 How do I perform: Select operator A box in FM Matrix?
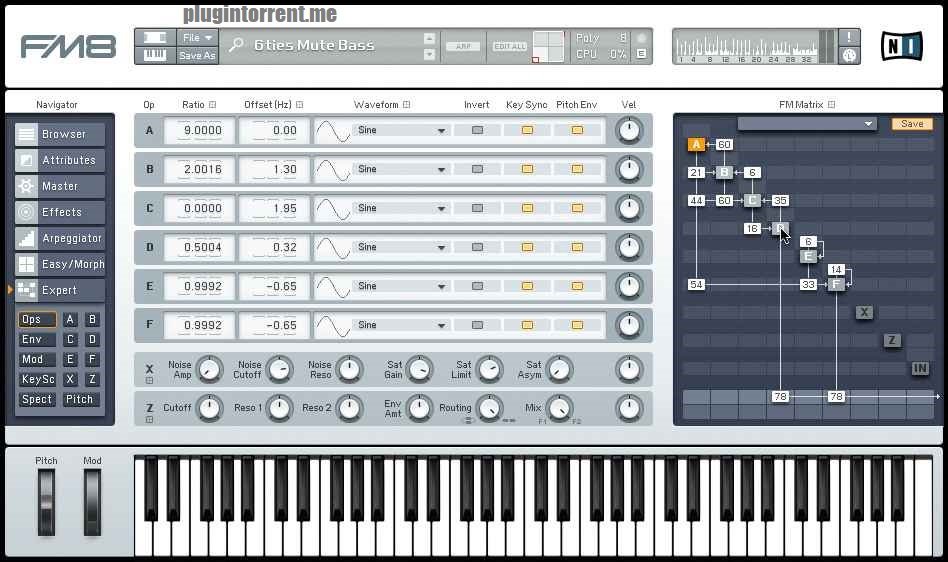pyautogui.click(x=696, y=144)
